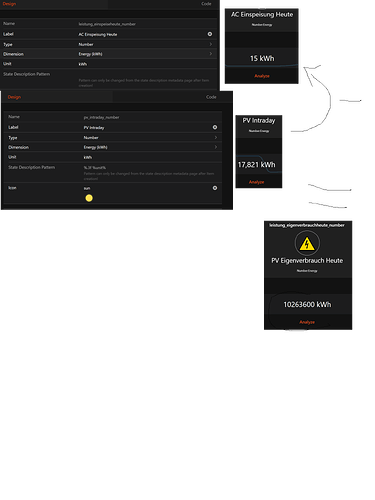Image resolution: width=375 pixels, height=500 pixels.
Task: Select the 10263600 kWh value
Action: click(x=307, y=304)
